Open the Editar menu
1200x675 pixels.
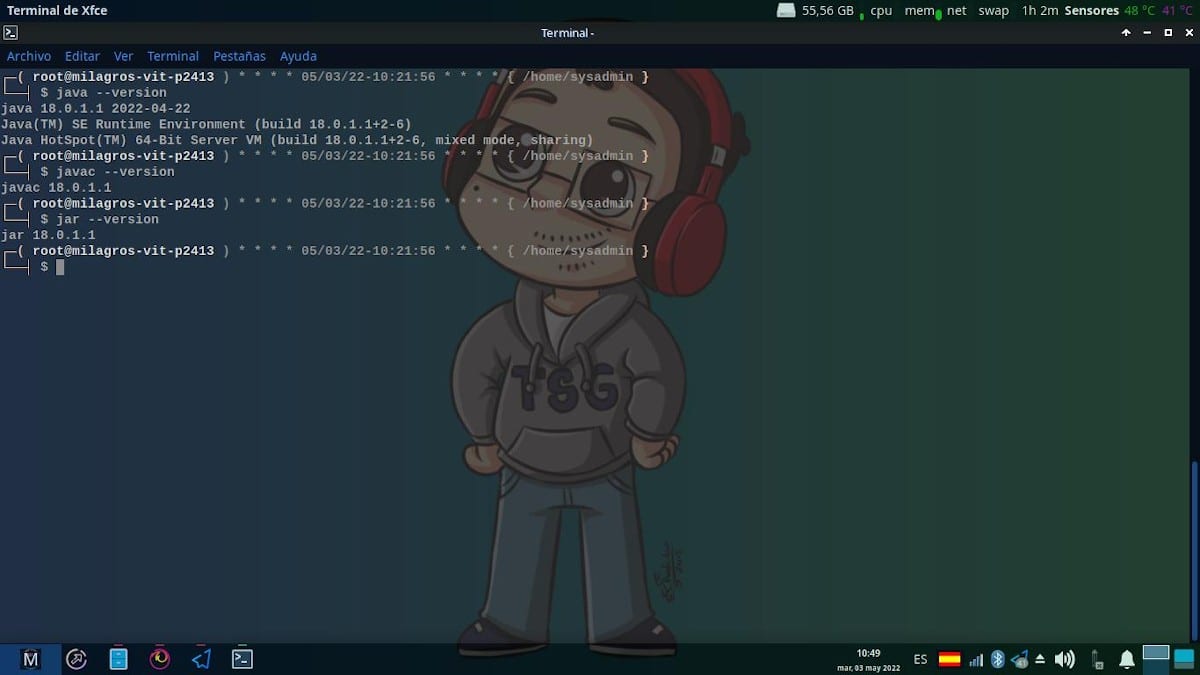(82, 56)
